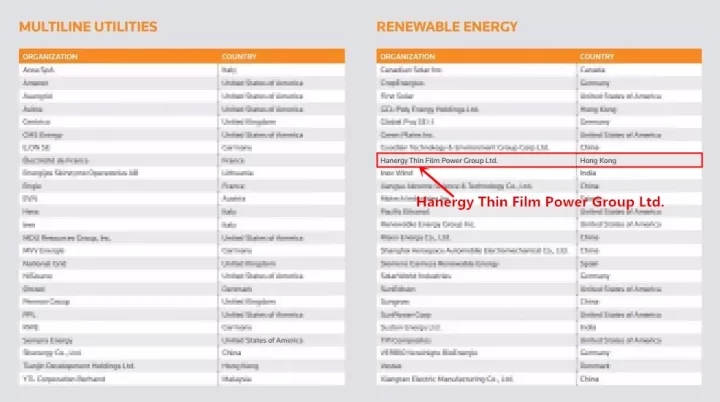Select Denmark cell in the Vestas row

(x=639, y=366)
